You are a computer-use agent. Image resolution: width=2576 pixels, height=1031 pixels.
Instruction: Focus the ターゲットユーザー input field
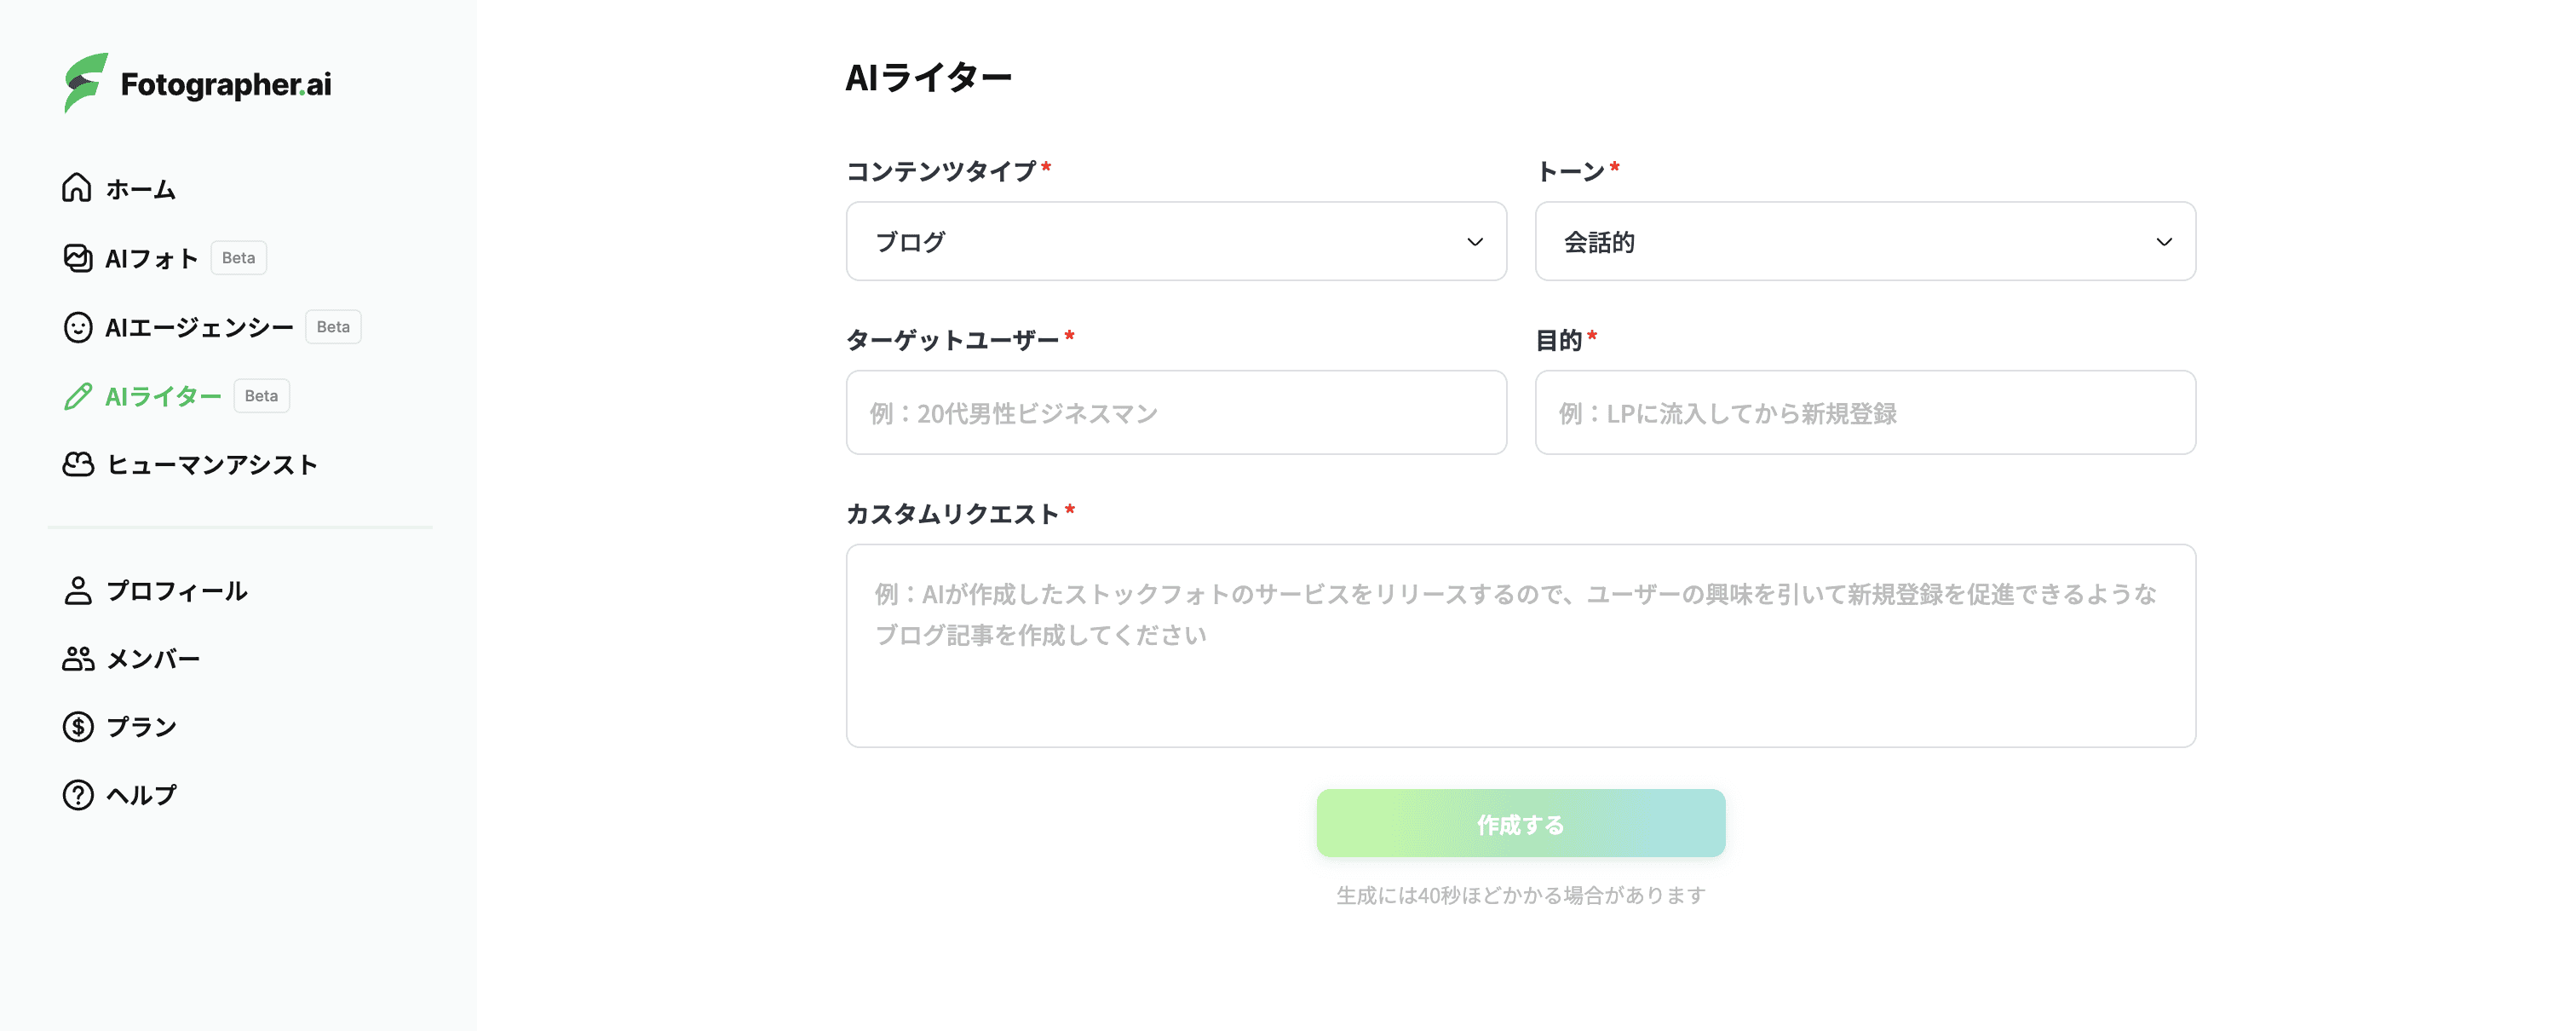1175,413
